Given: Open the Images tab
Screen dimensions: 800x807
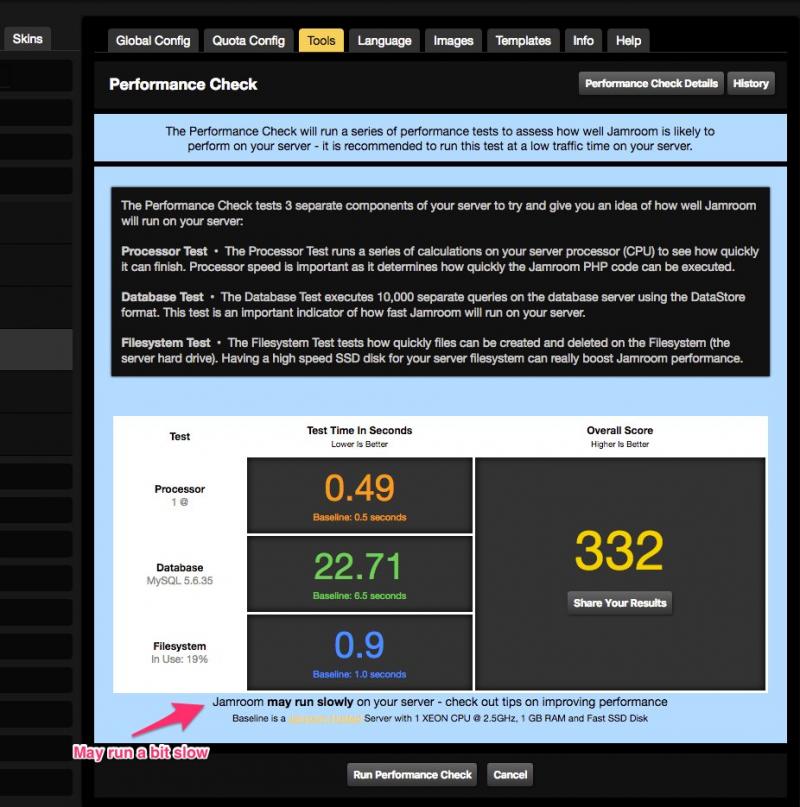Looking at the screenshot, I should 453,41.
